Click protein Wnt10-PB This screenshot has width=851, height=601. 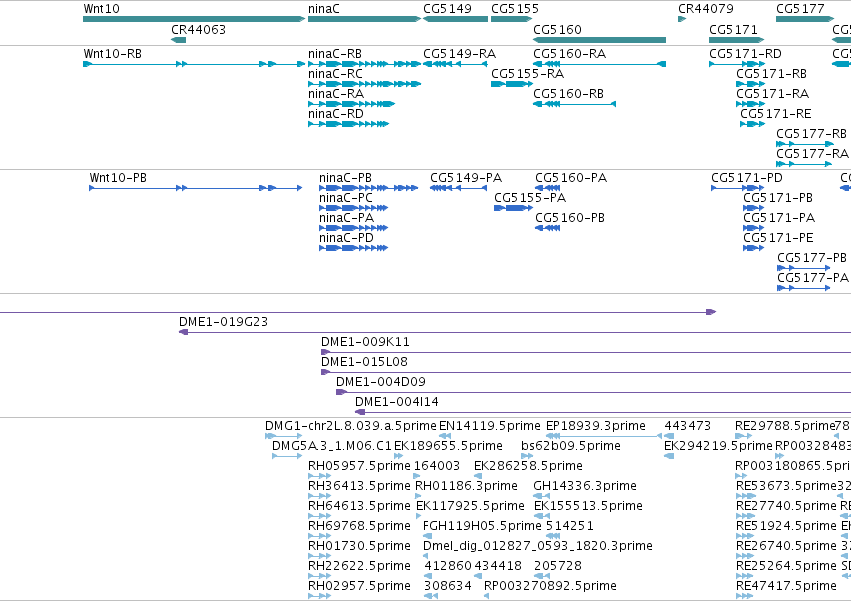click(195, 188)
